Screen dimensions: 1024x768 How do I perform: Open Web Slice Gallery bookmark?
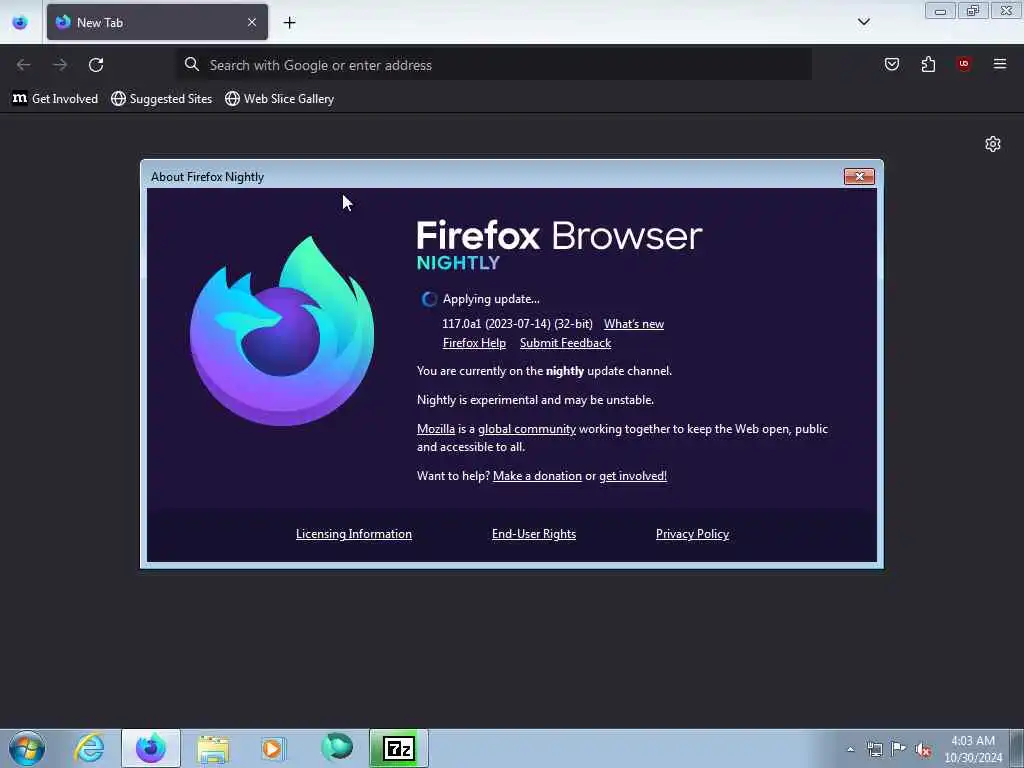pos(280,99)
